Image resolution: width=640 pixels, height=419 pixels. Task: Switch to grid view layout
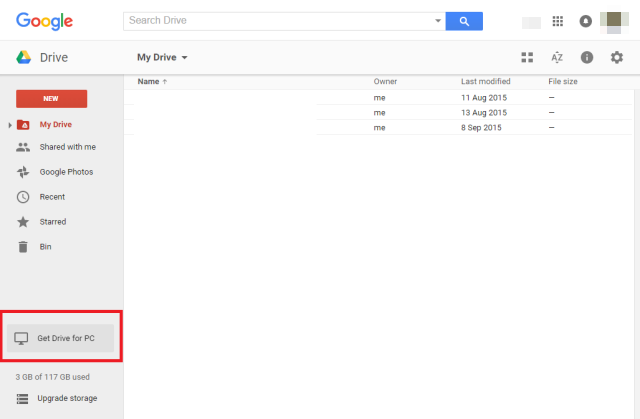tap(527, 57)
